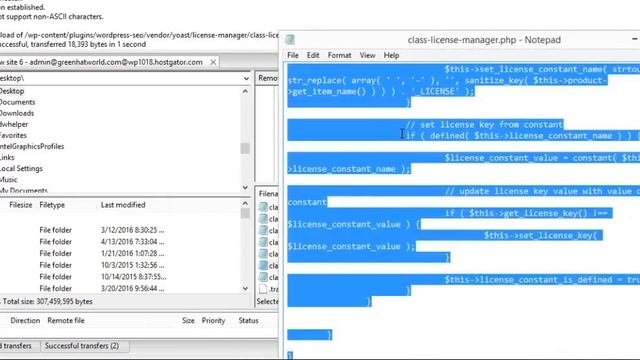This screenshot has height=360, width=640.
Task: Switch to the failed transfers tab
Action: pos(16,346)
